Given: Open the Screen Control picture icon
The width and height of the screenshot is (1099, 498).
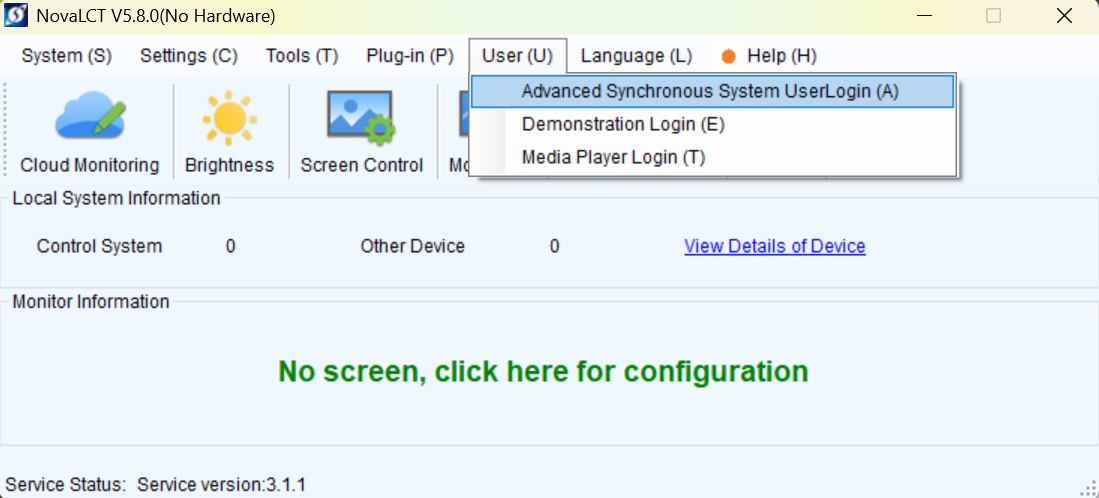Looking at the screenshot, I should pyautogui.click(x=362, y=117).
